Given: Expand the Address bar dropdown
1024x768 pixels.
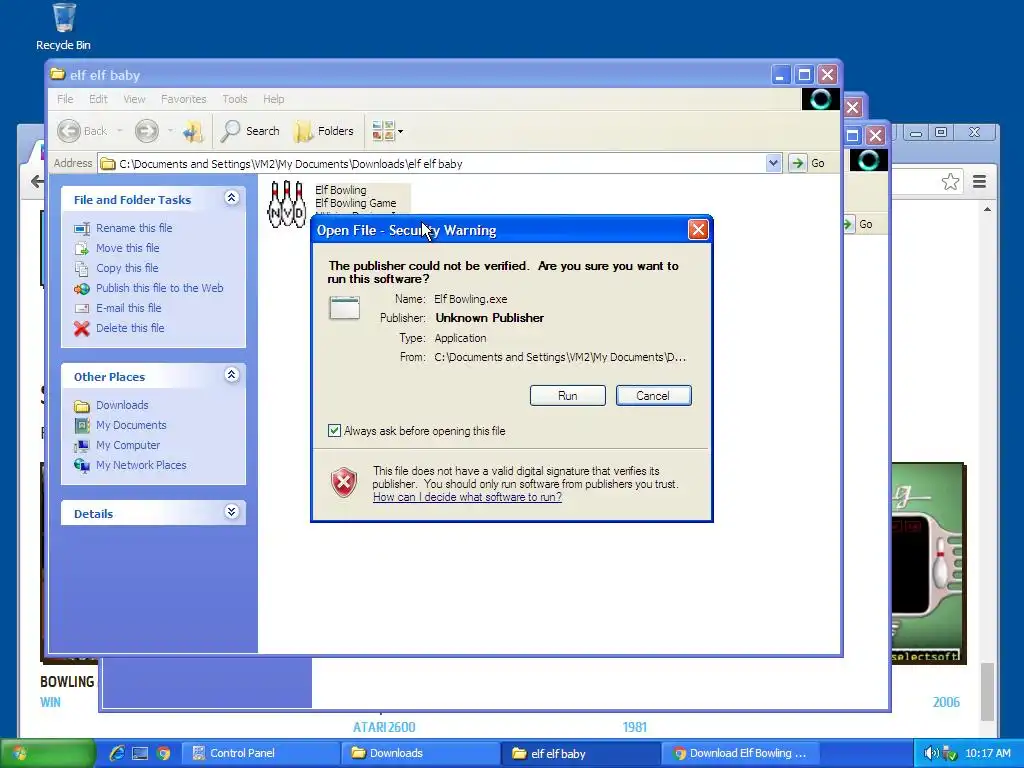Looking at the screenshot, I should coord(773,163).
